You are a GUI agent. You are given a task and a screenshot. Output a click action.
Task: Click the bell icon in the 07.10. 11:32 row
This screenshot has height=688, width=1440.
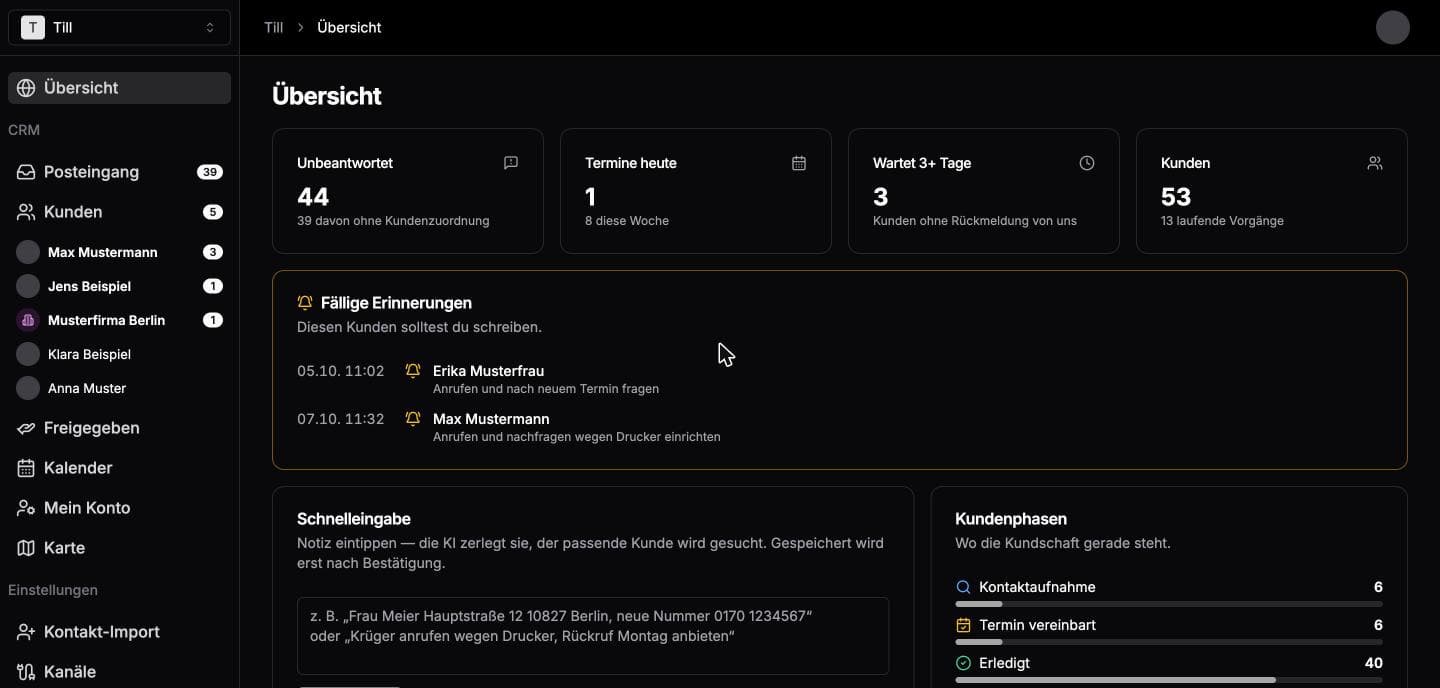pos(413,419)
